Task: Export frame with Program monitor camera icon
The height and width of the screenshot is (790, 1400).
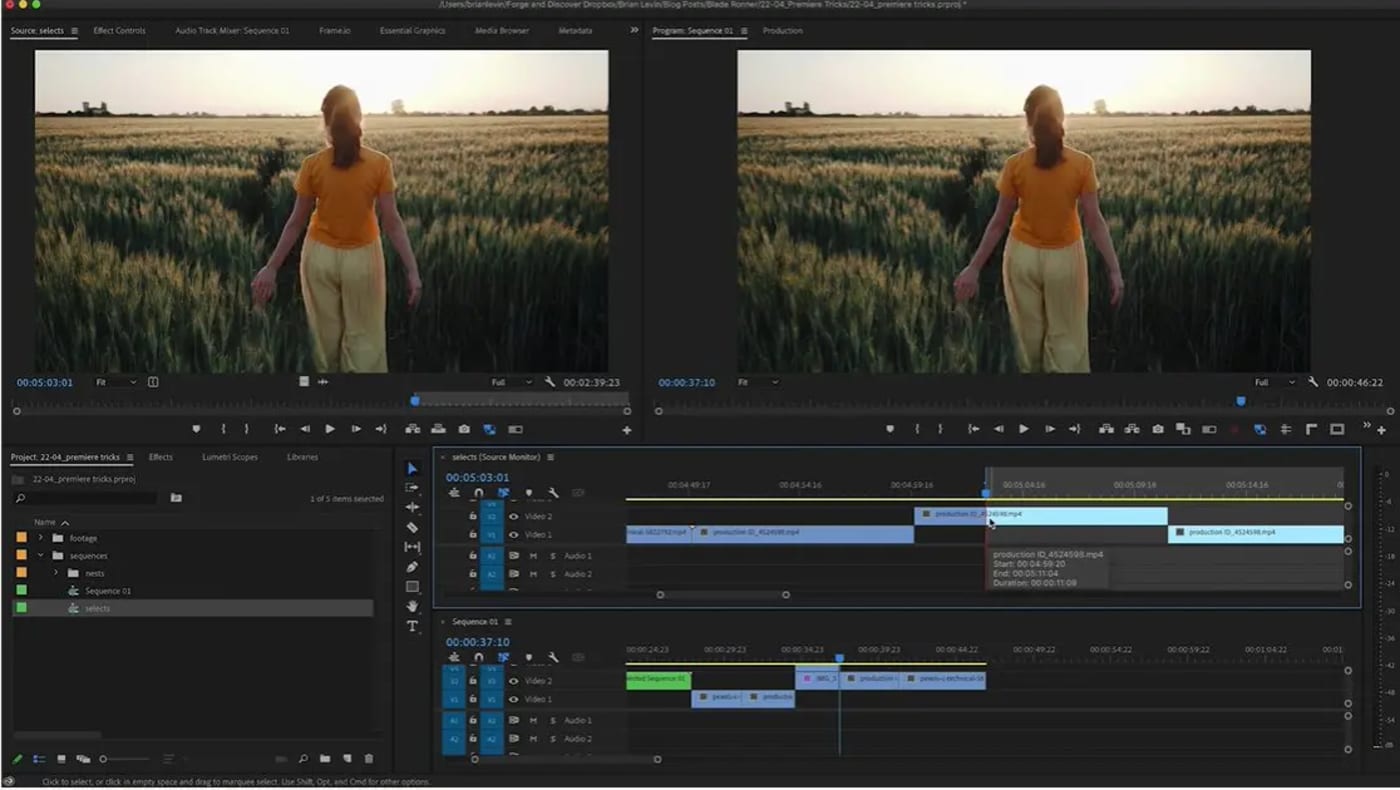Action: click(1157, 429)
